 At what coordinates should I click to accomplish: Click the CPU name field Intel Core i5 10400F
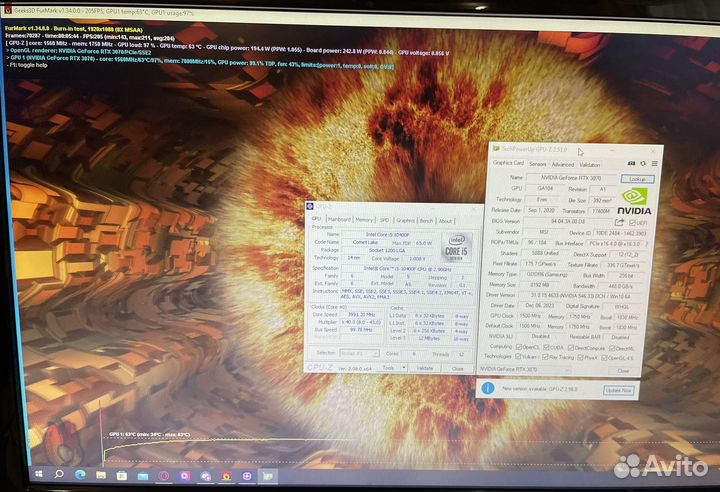pyautogui.click(x=389, y=235)
